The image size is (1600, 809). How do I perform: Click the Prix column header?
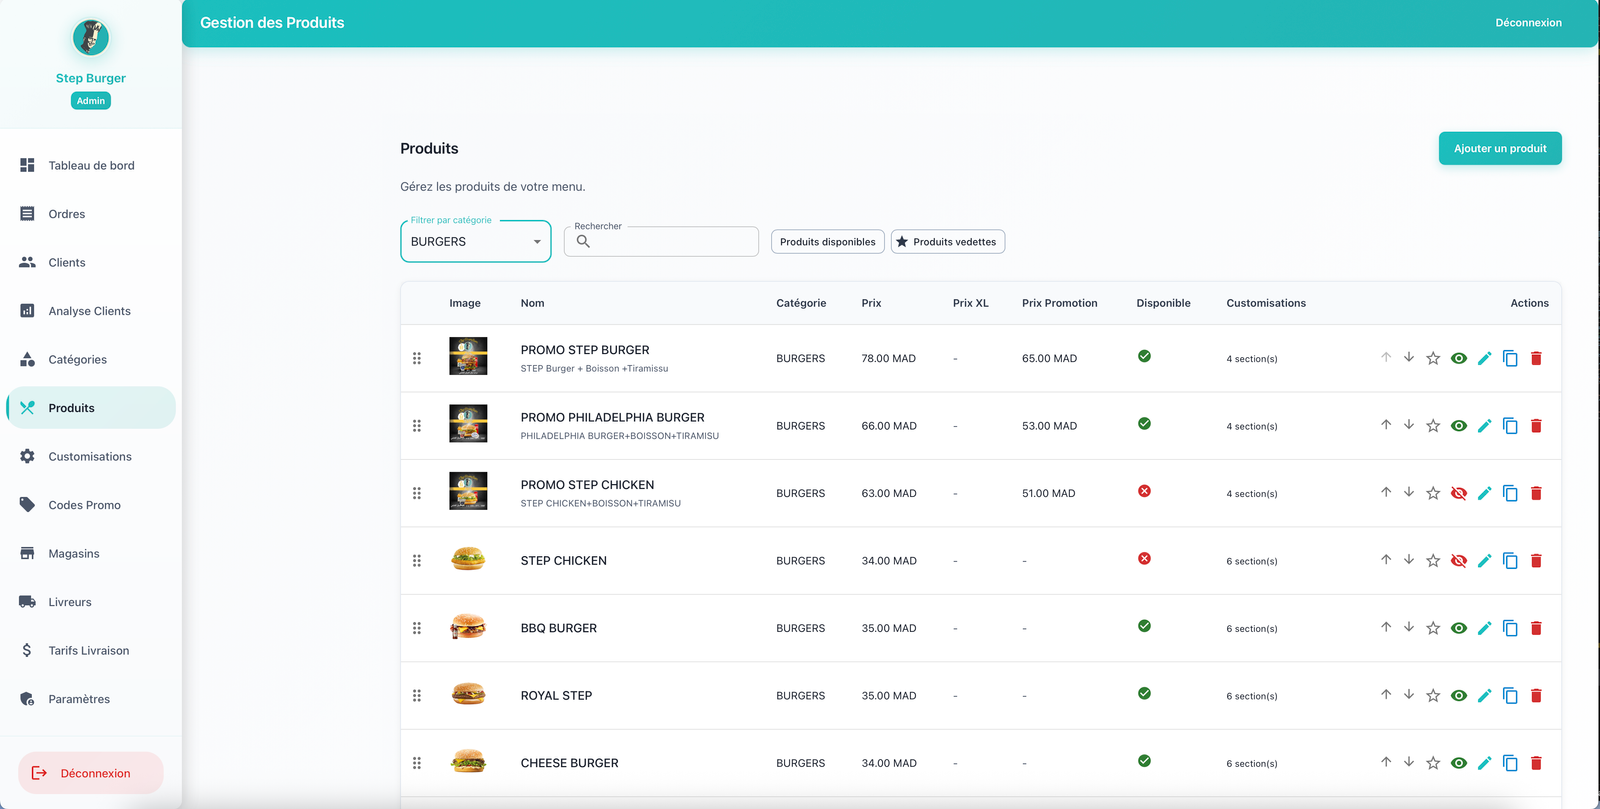[x=871, y=303]
